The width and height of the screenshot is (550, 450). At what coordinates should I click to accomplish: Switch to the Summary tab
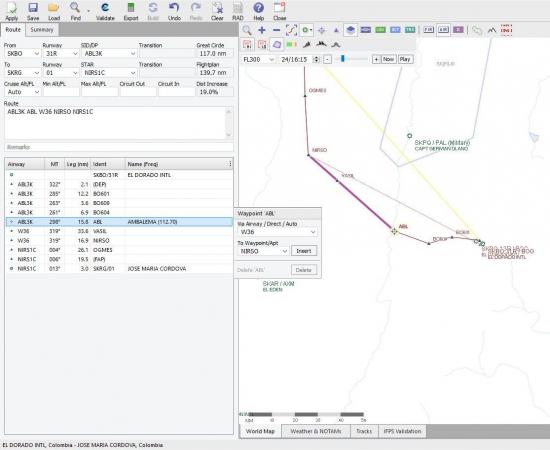pos(42,30)
